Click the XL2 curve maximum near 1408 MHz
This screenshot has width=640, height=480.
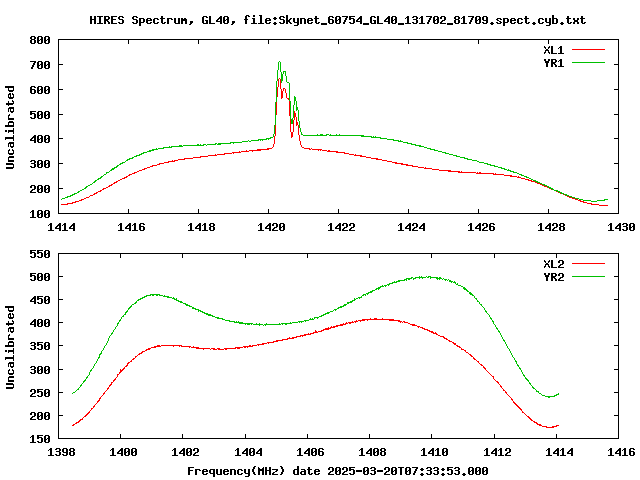tap(376, 319)
